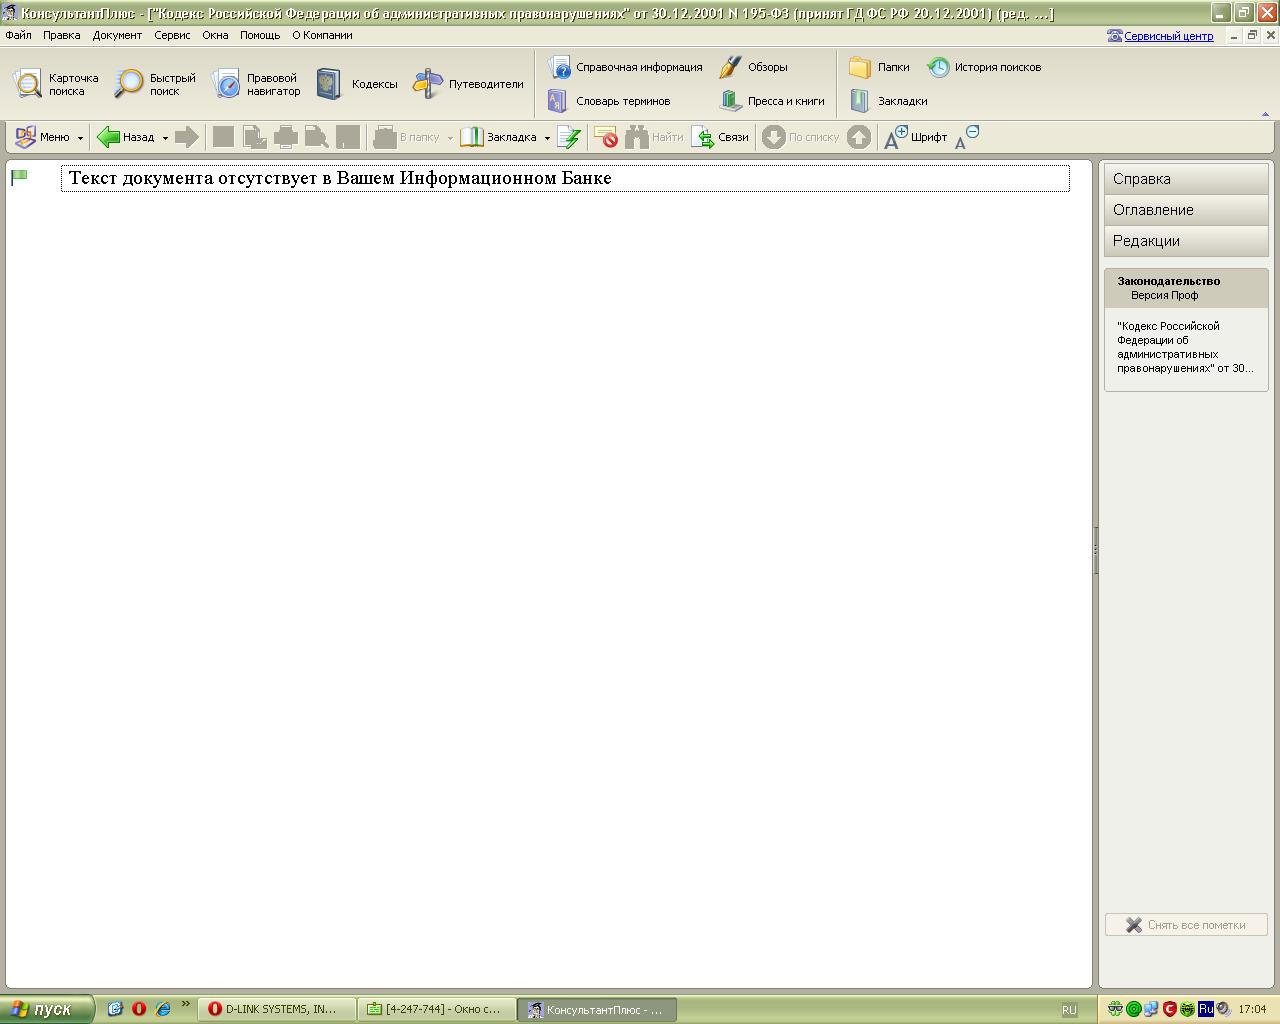Click the list up arrow icon
The image size is (1280, 1024).
[859, 137]
